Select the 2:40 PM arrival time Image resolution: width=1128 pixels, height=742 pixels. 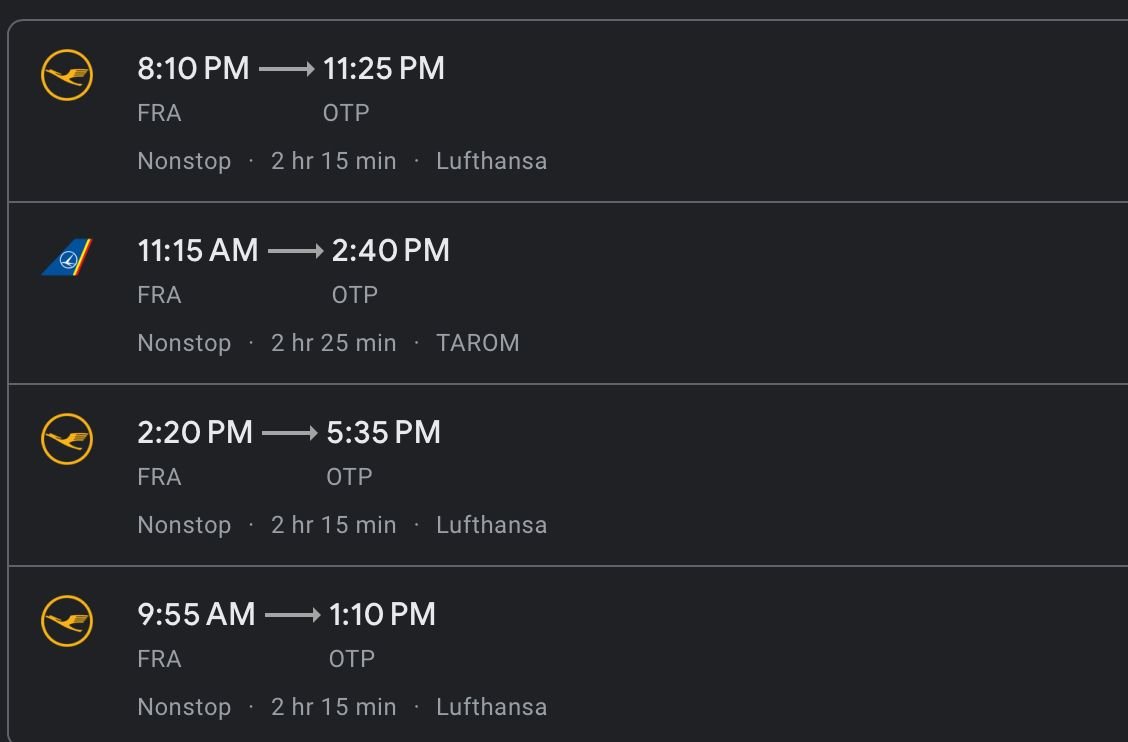coord(391,250)
